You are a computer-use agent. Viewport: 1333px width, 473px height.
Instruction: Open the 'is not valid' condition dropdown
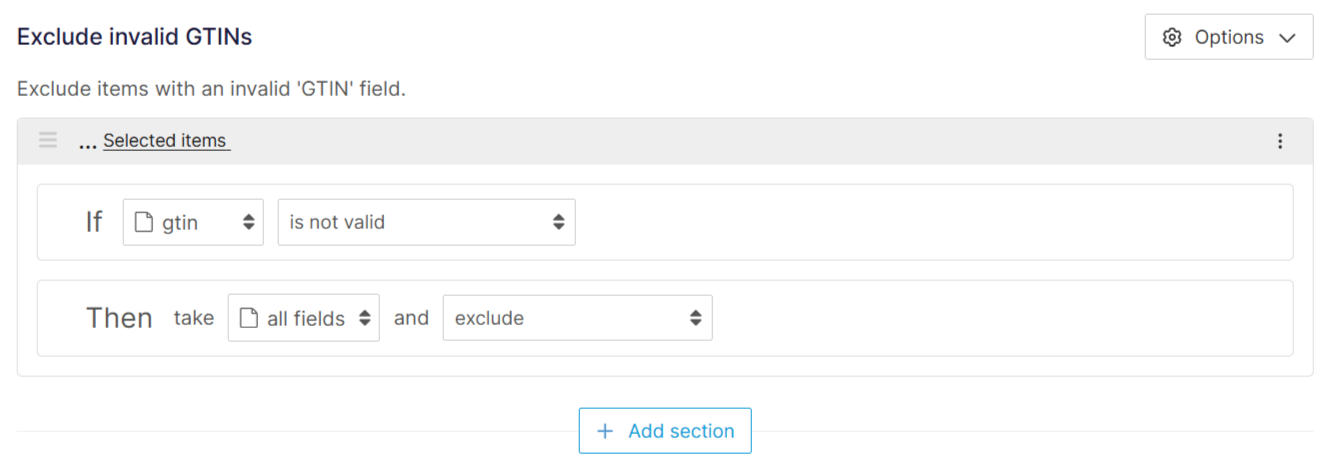point(426,222)
